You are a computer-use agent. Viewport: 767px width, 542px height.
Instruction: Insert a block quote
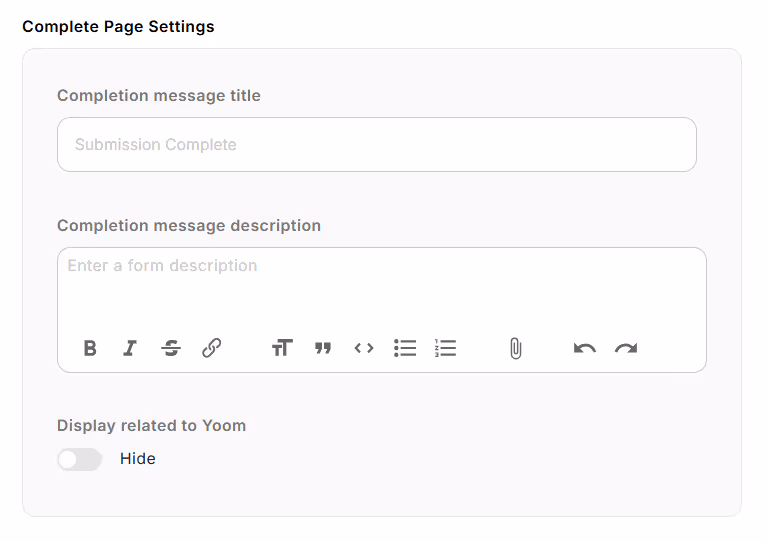[x=323, y=348]
